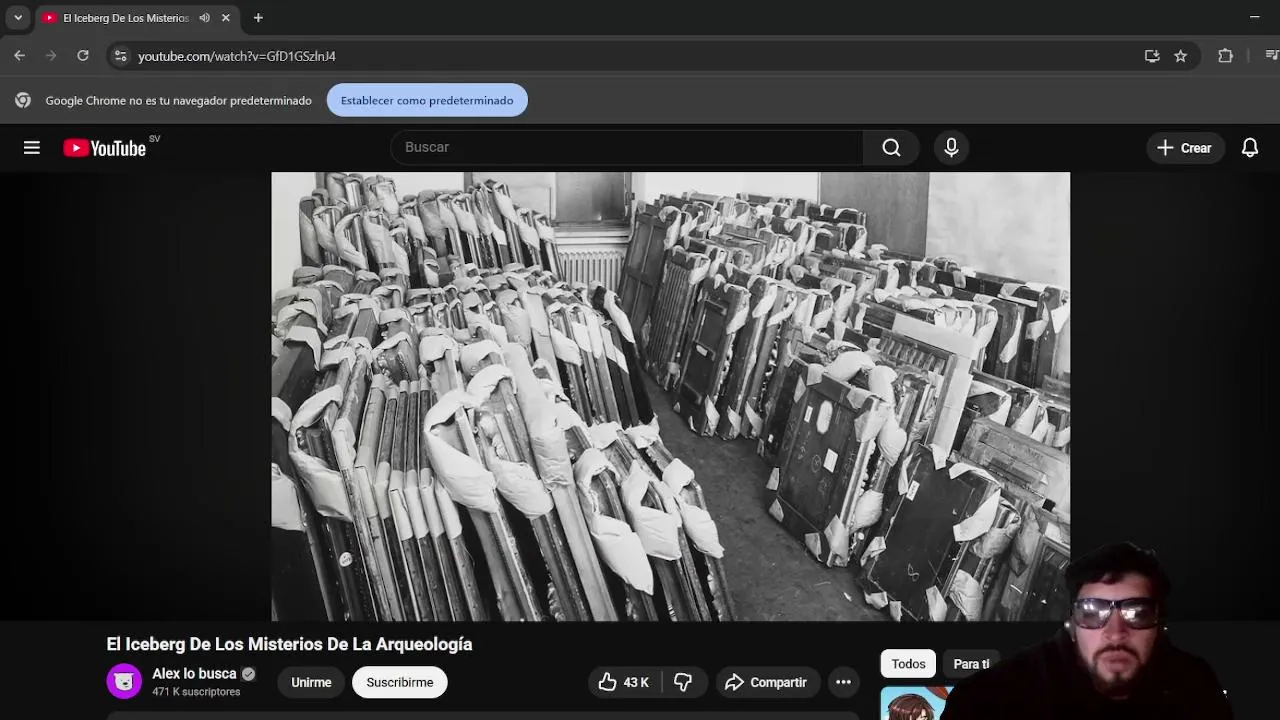Click the Compartir share button
Image resolution: width=1280 pixels, height=720 pixels.
click(766, 682)
